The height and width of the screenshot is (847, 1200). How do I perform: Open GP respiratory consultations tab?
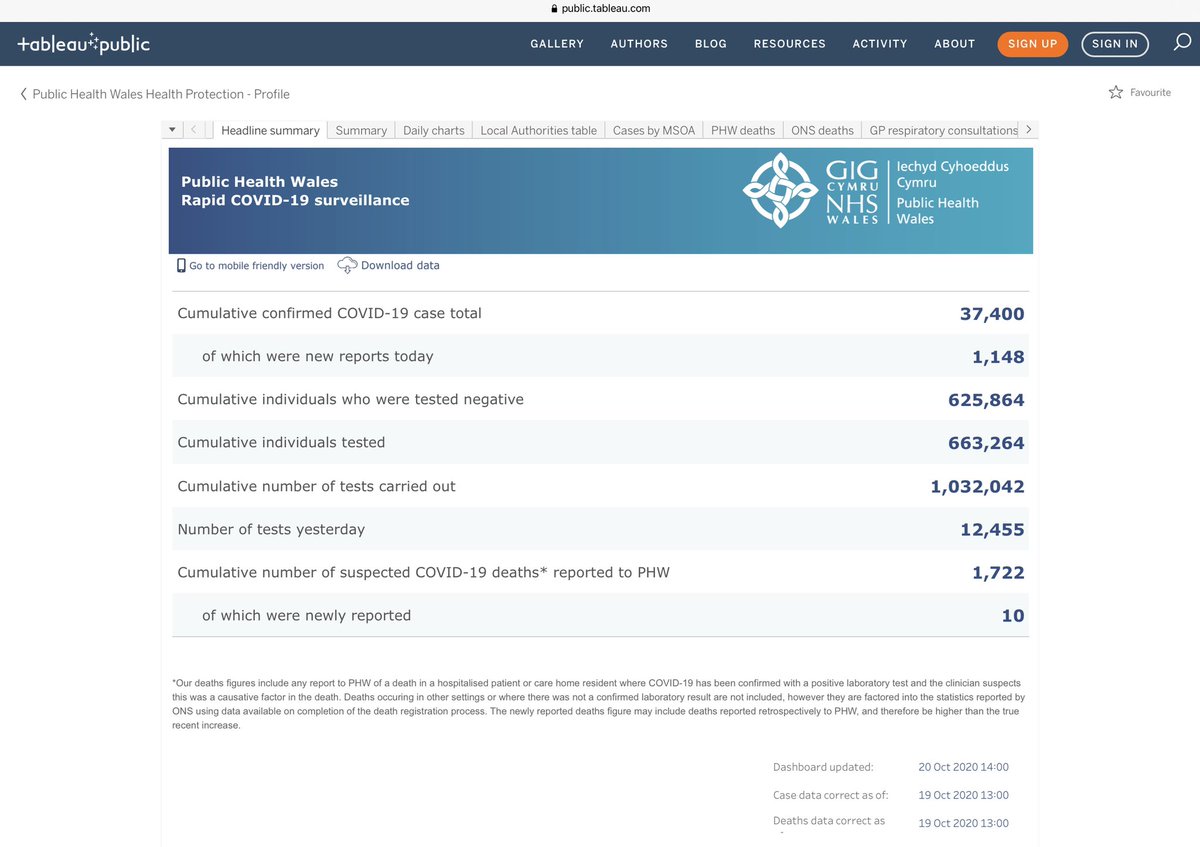941,130
